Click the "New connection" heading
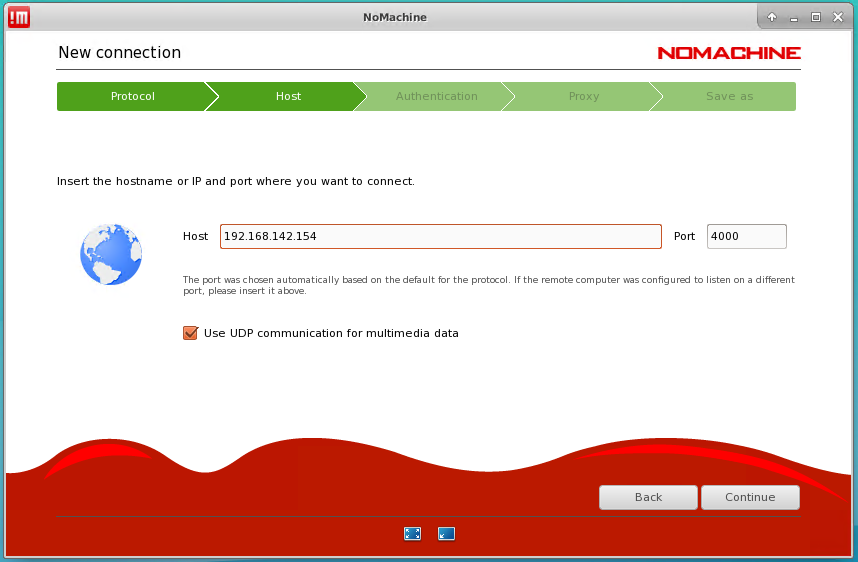Screen dimensions: 858x562 tap(120, 53)
